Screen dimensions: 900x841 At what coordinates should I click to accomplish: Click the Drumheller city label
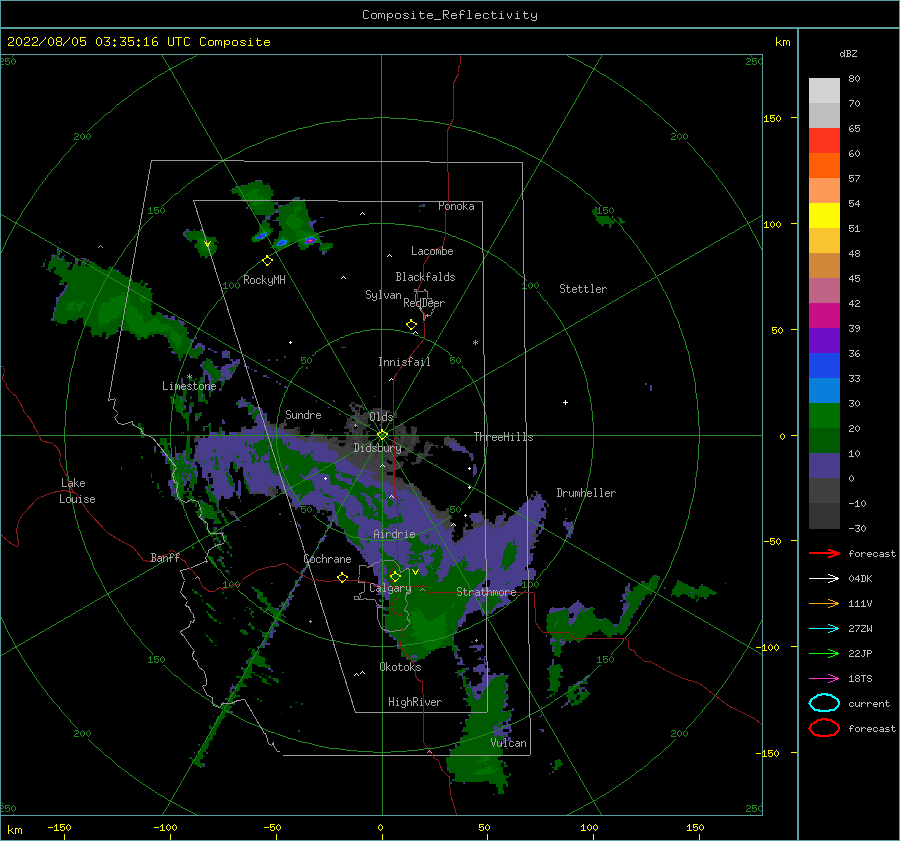click(x=586, y=493)
